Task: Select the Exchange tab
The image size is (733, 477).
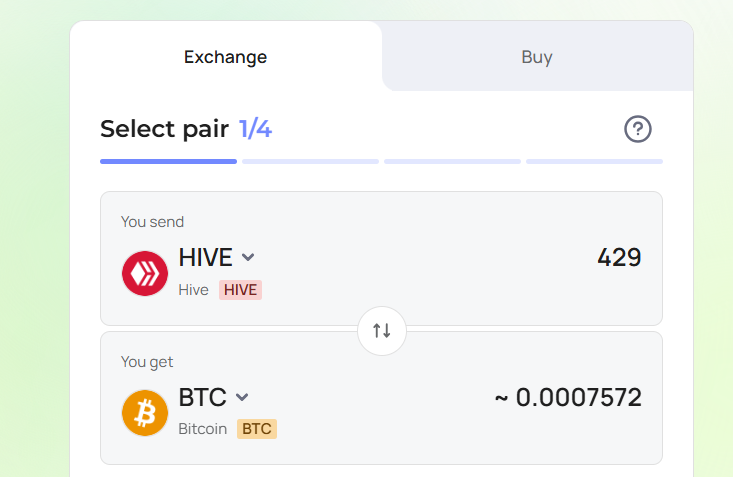Action: pyautogui.click(x=225, y=57)
